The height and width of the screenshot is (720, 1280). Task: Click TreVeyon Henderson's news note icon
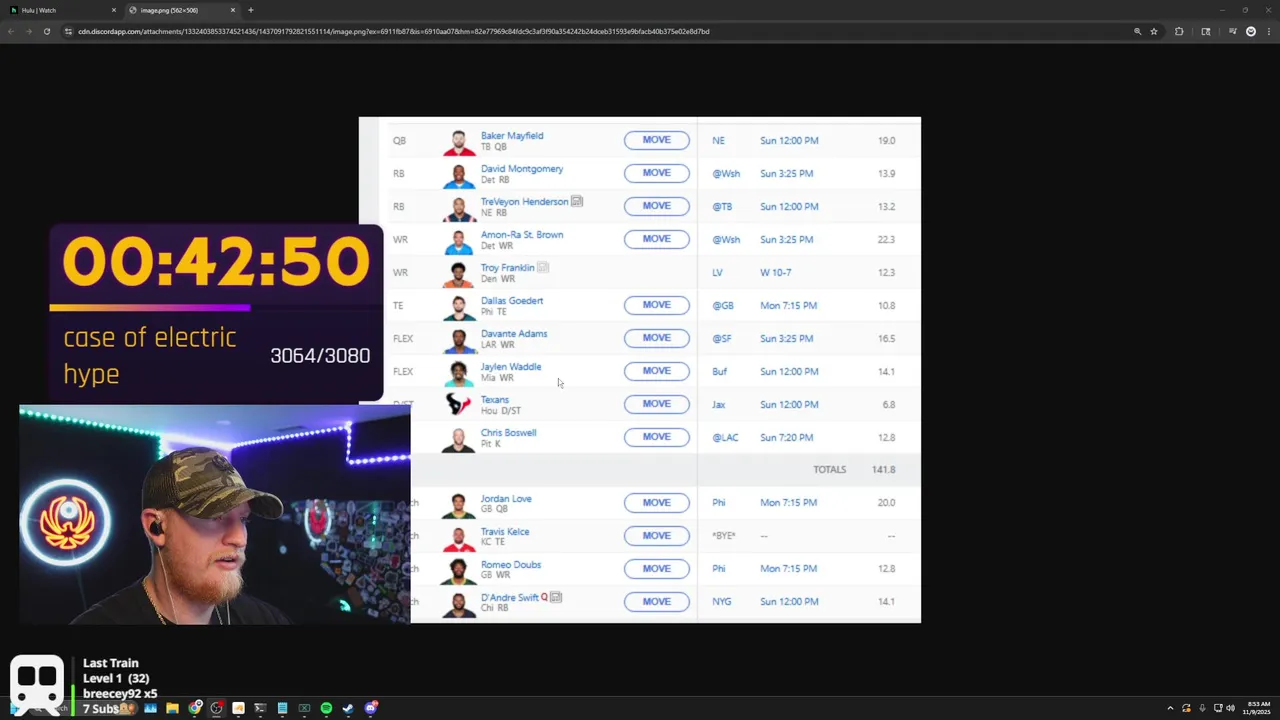pyautogui.click(x=577, y=202)
